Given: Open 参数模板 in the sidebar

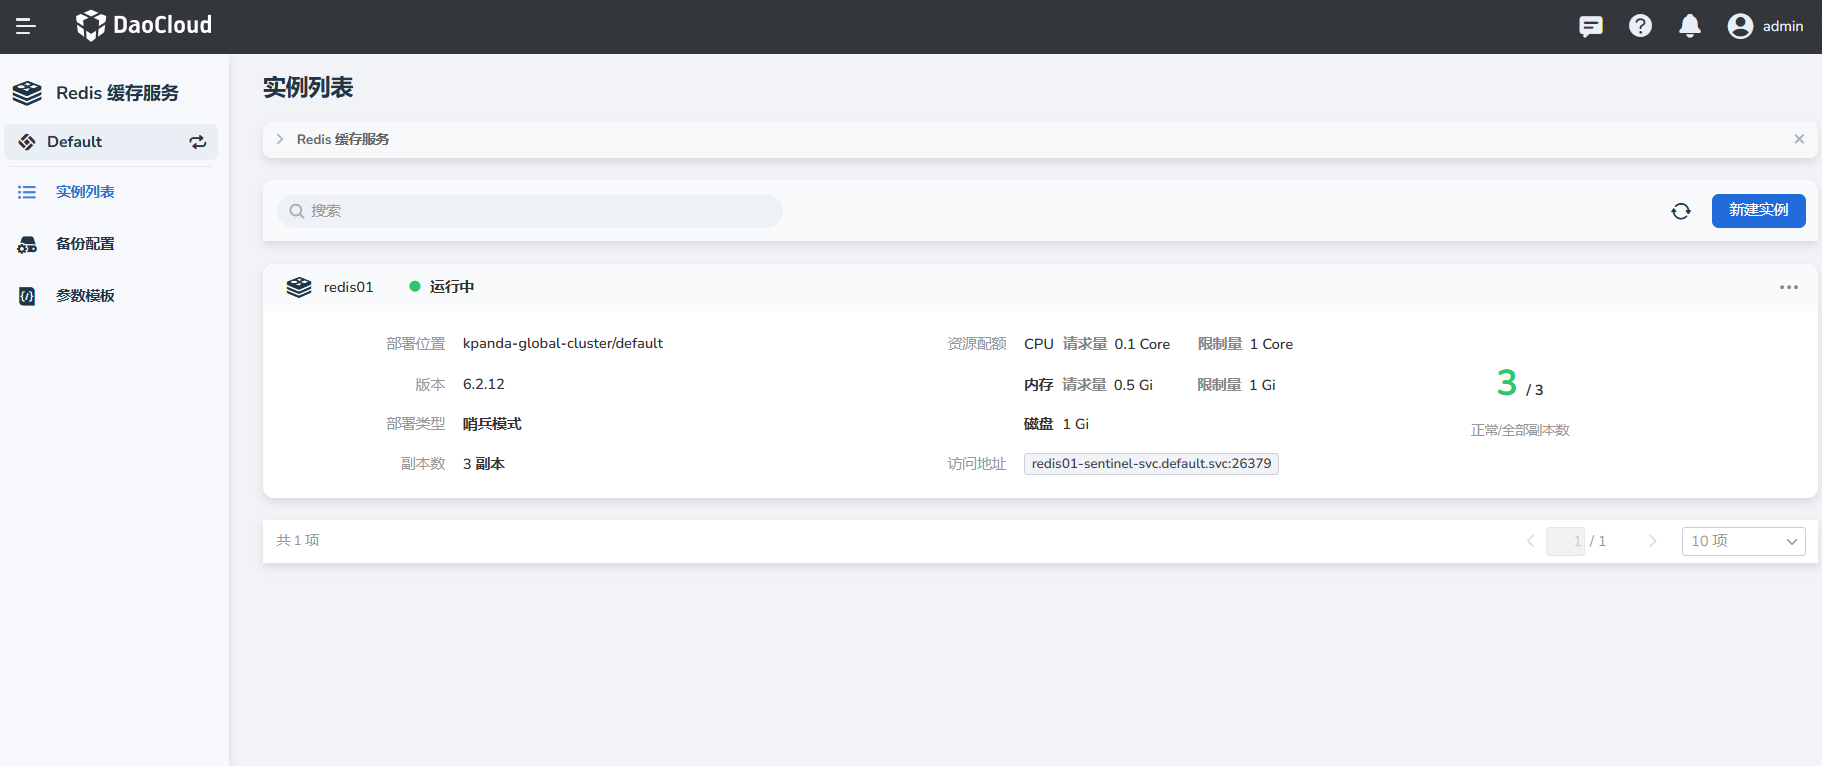Looking at the screenshot, I should [x=85, y=296].
